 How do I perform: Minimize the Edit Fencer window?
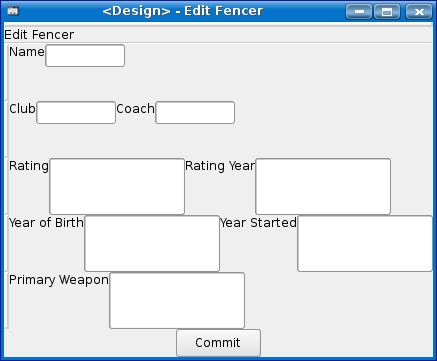click(359, 12)
